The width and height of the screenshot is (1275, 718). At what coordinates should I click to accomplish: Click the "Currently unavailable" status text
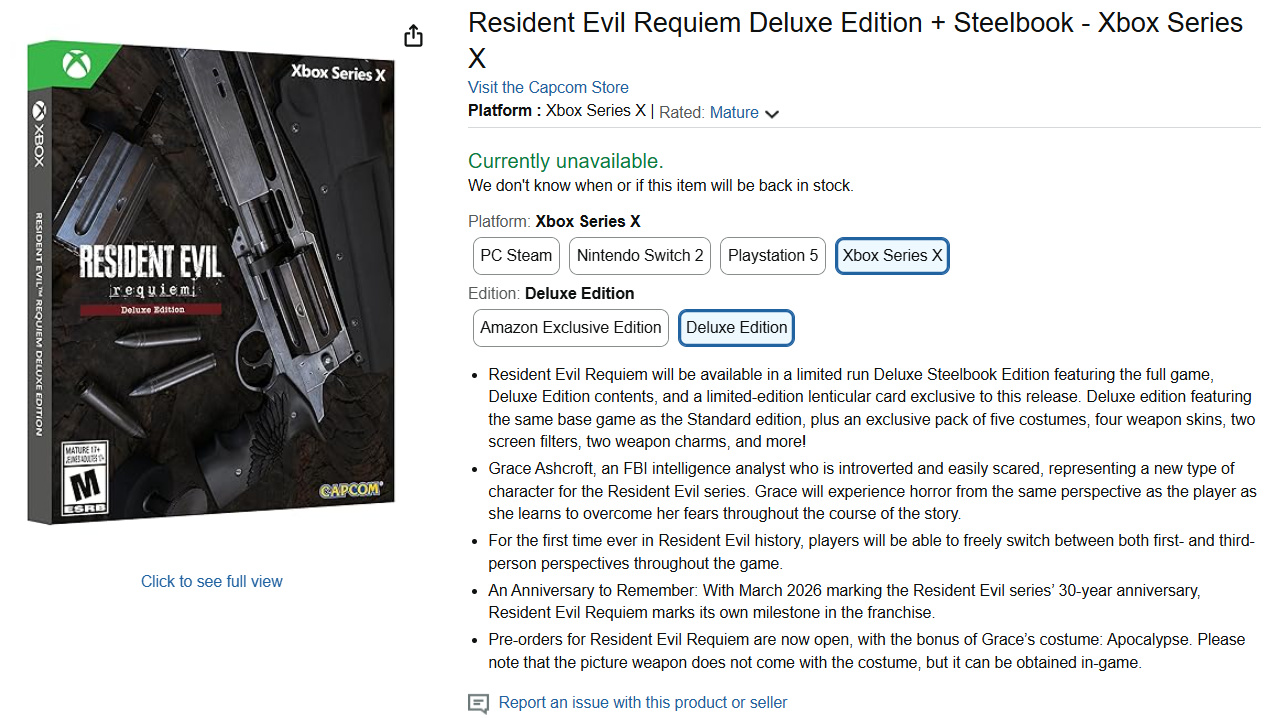(565, 161)
